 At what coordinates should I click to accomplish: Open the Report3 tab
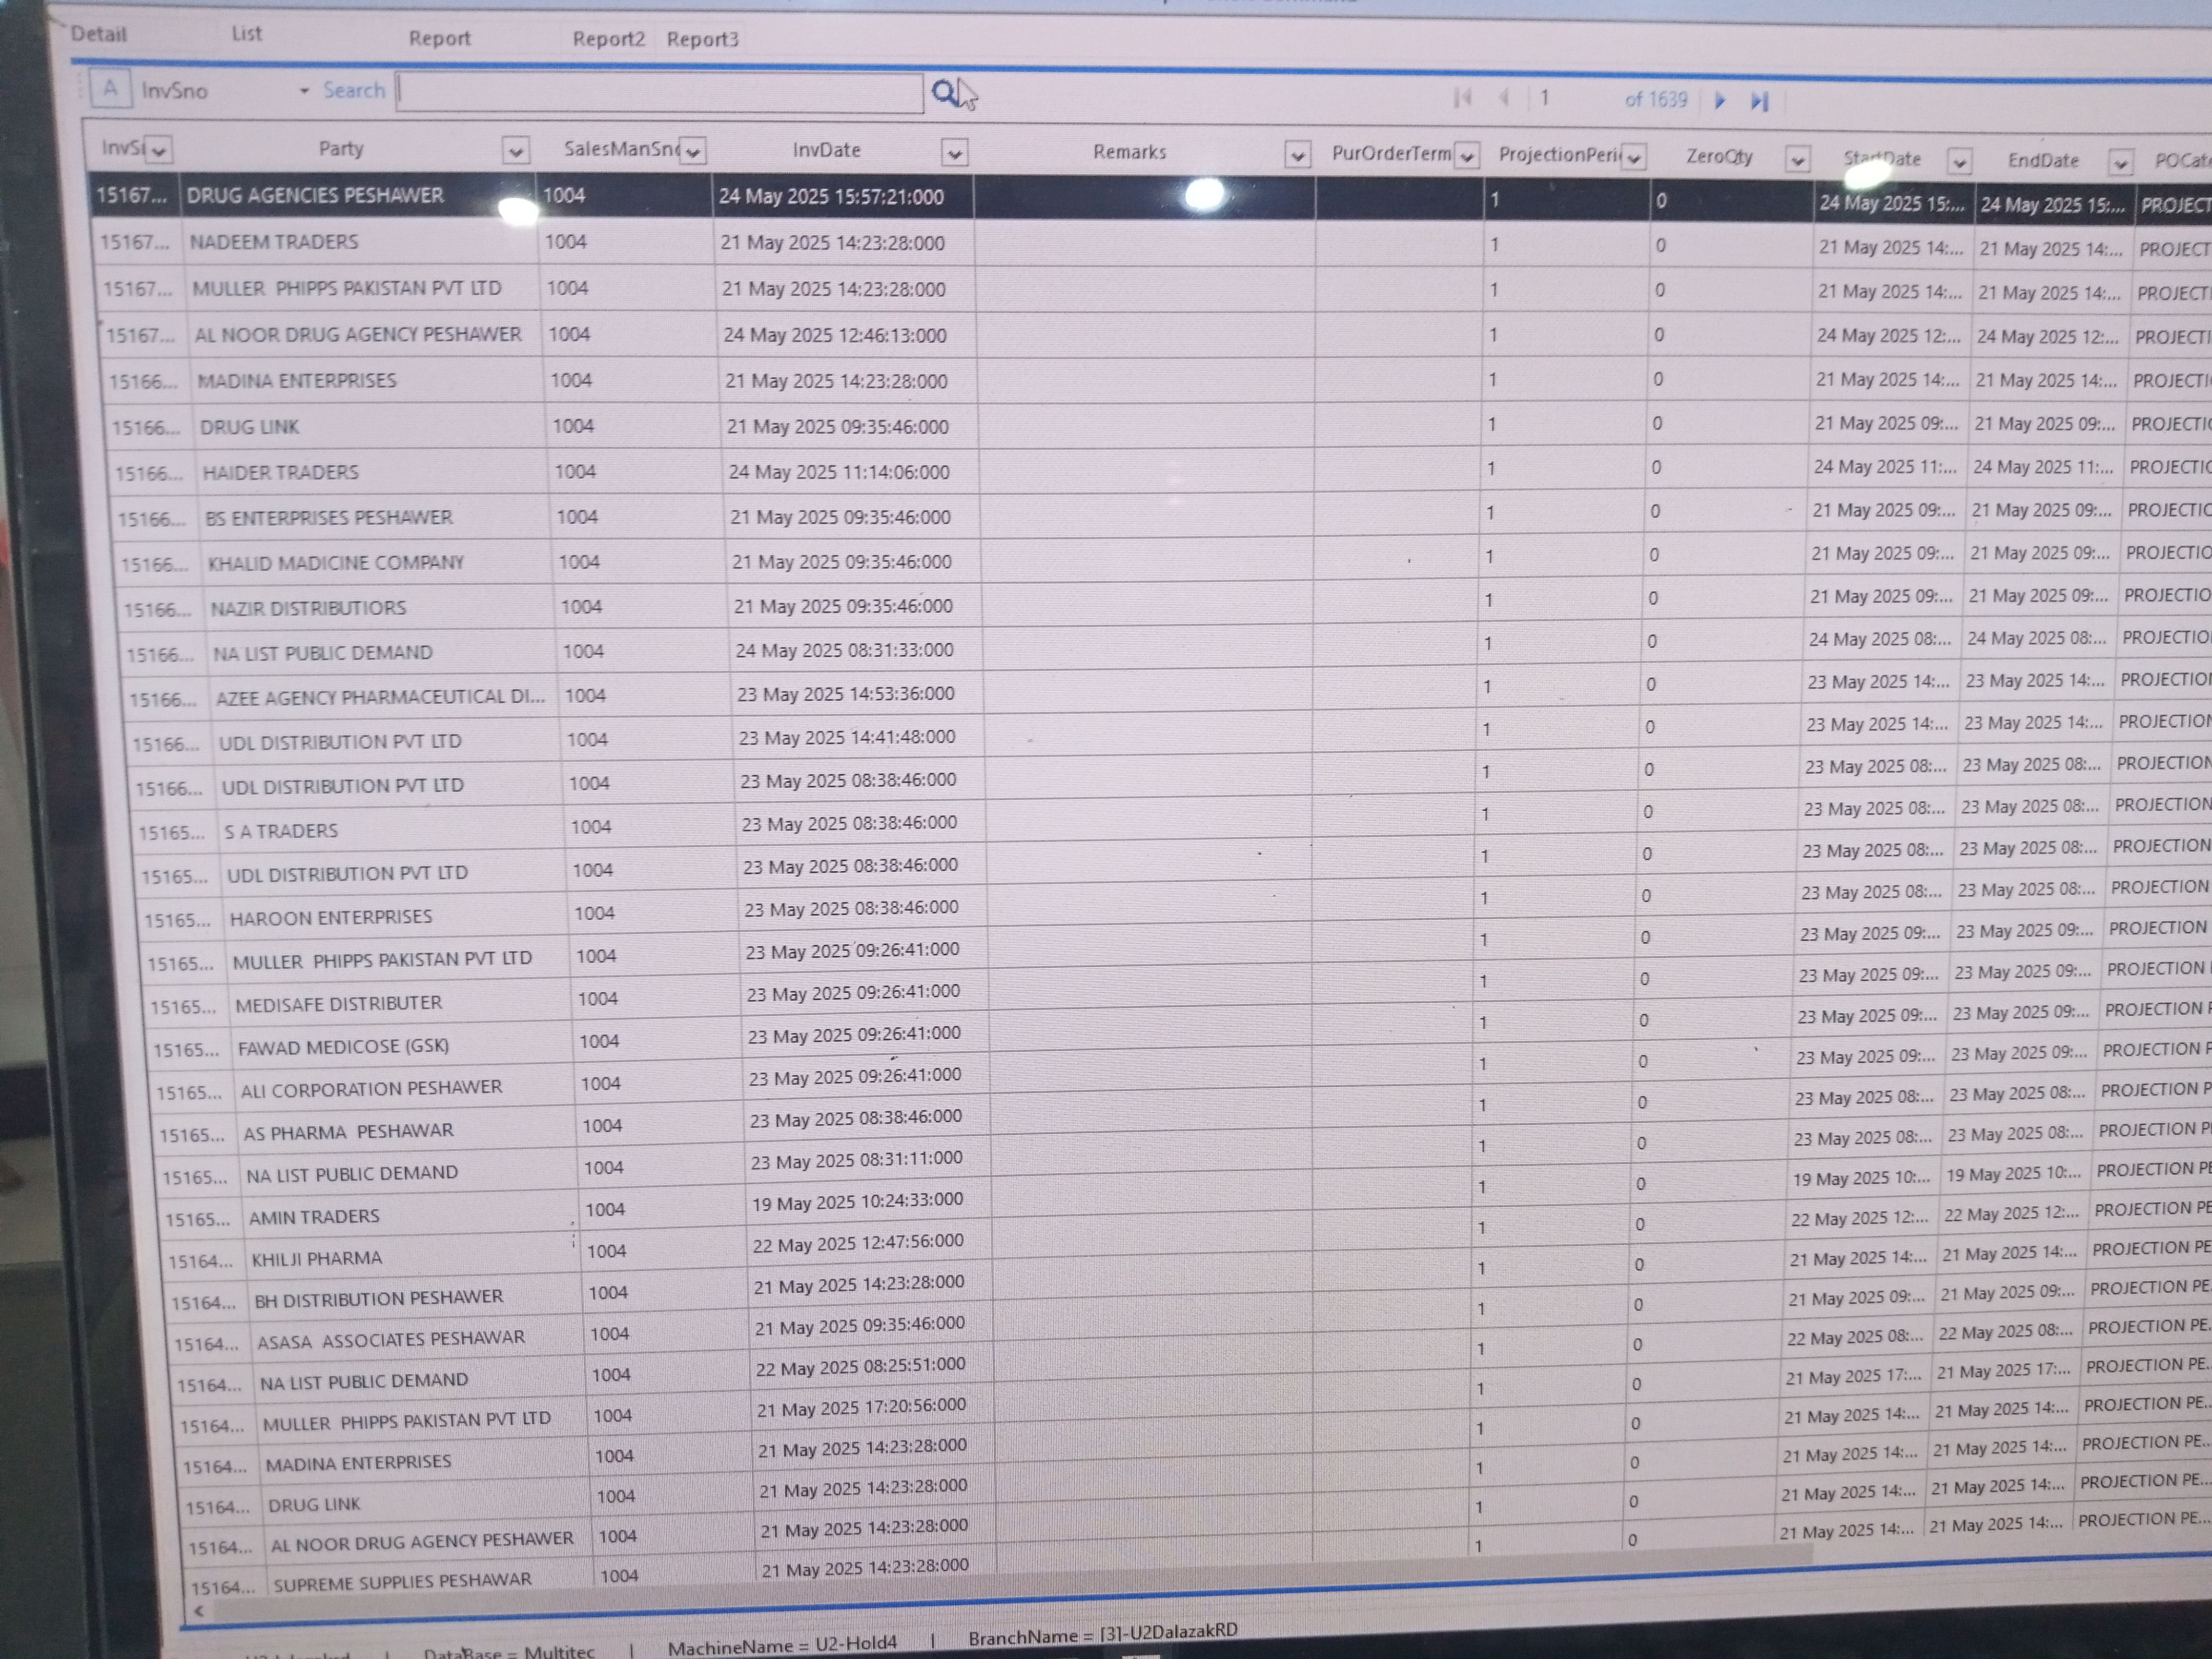click(702, 39)
